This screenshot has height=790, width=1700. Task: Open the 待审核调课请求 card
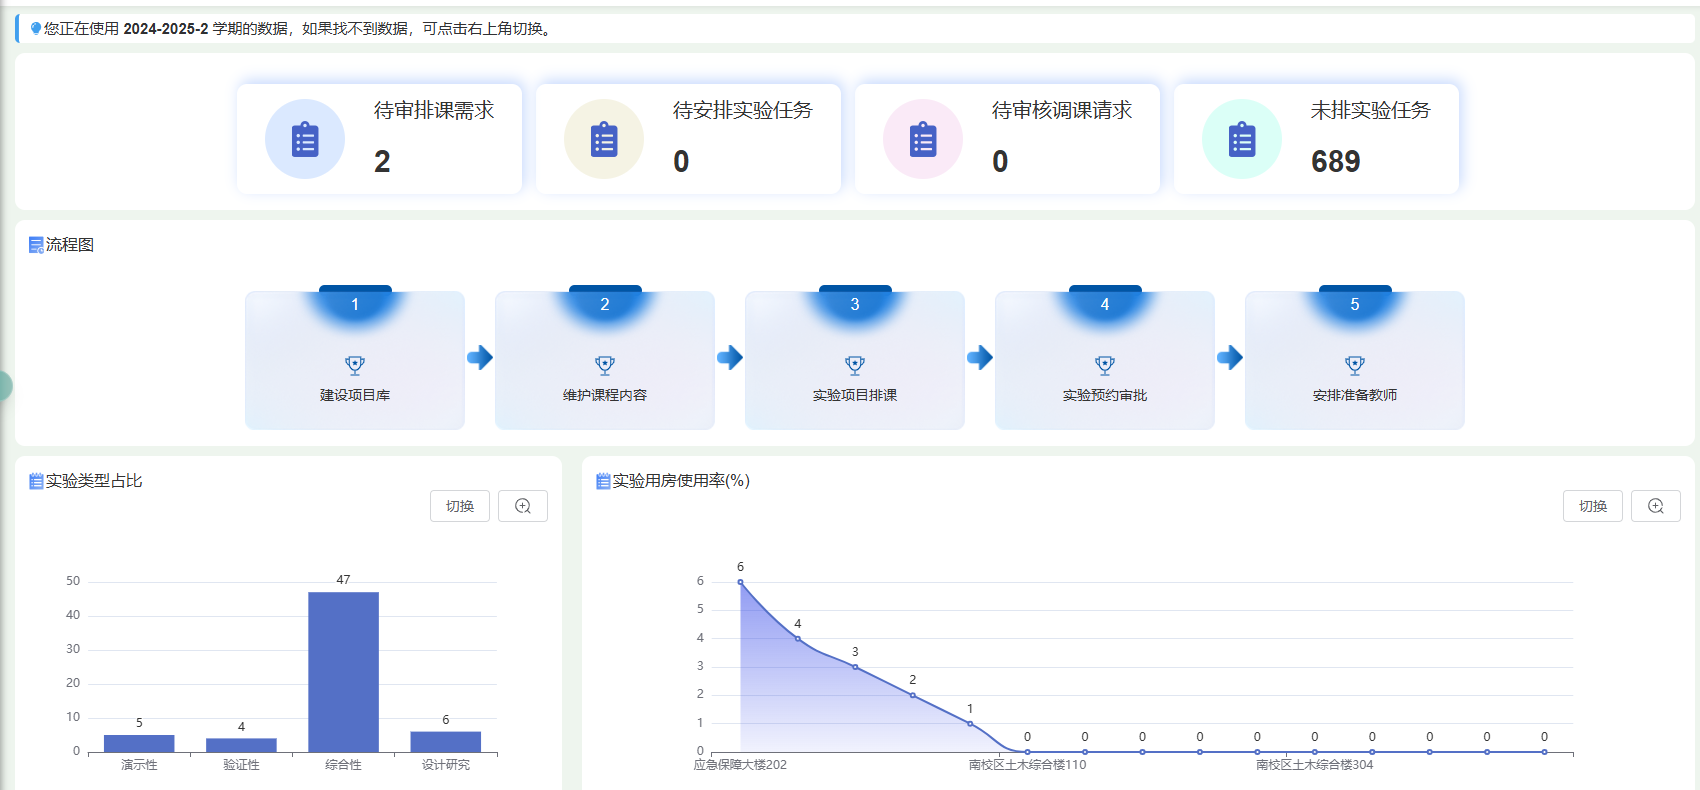tap(1007, 139)
